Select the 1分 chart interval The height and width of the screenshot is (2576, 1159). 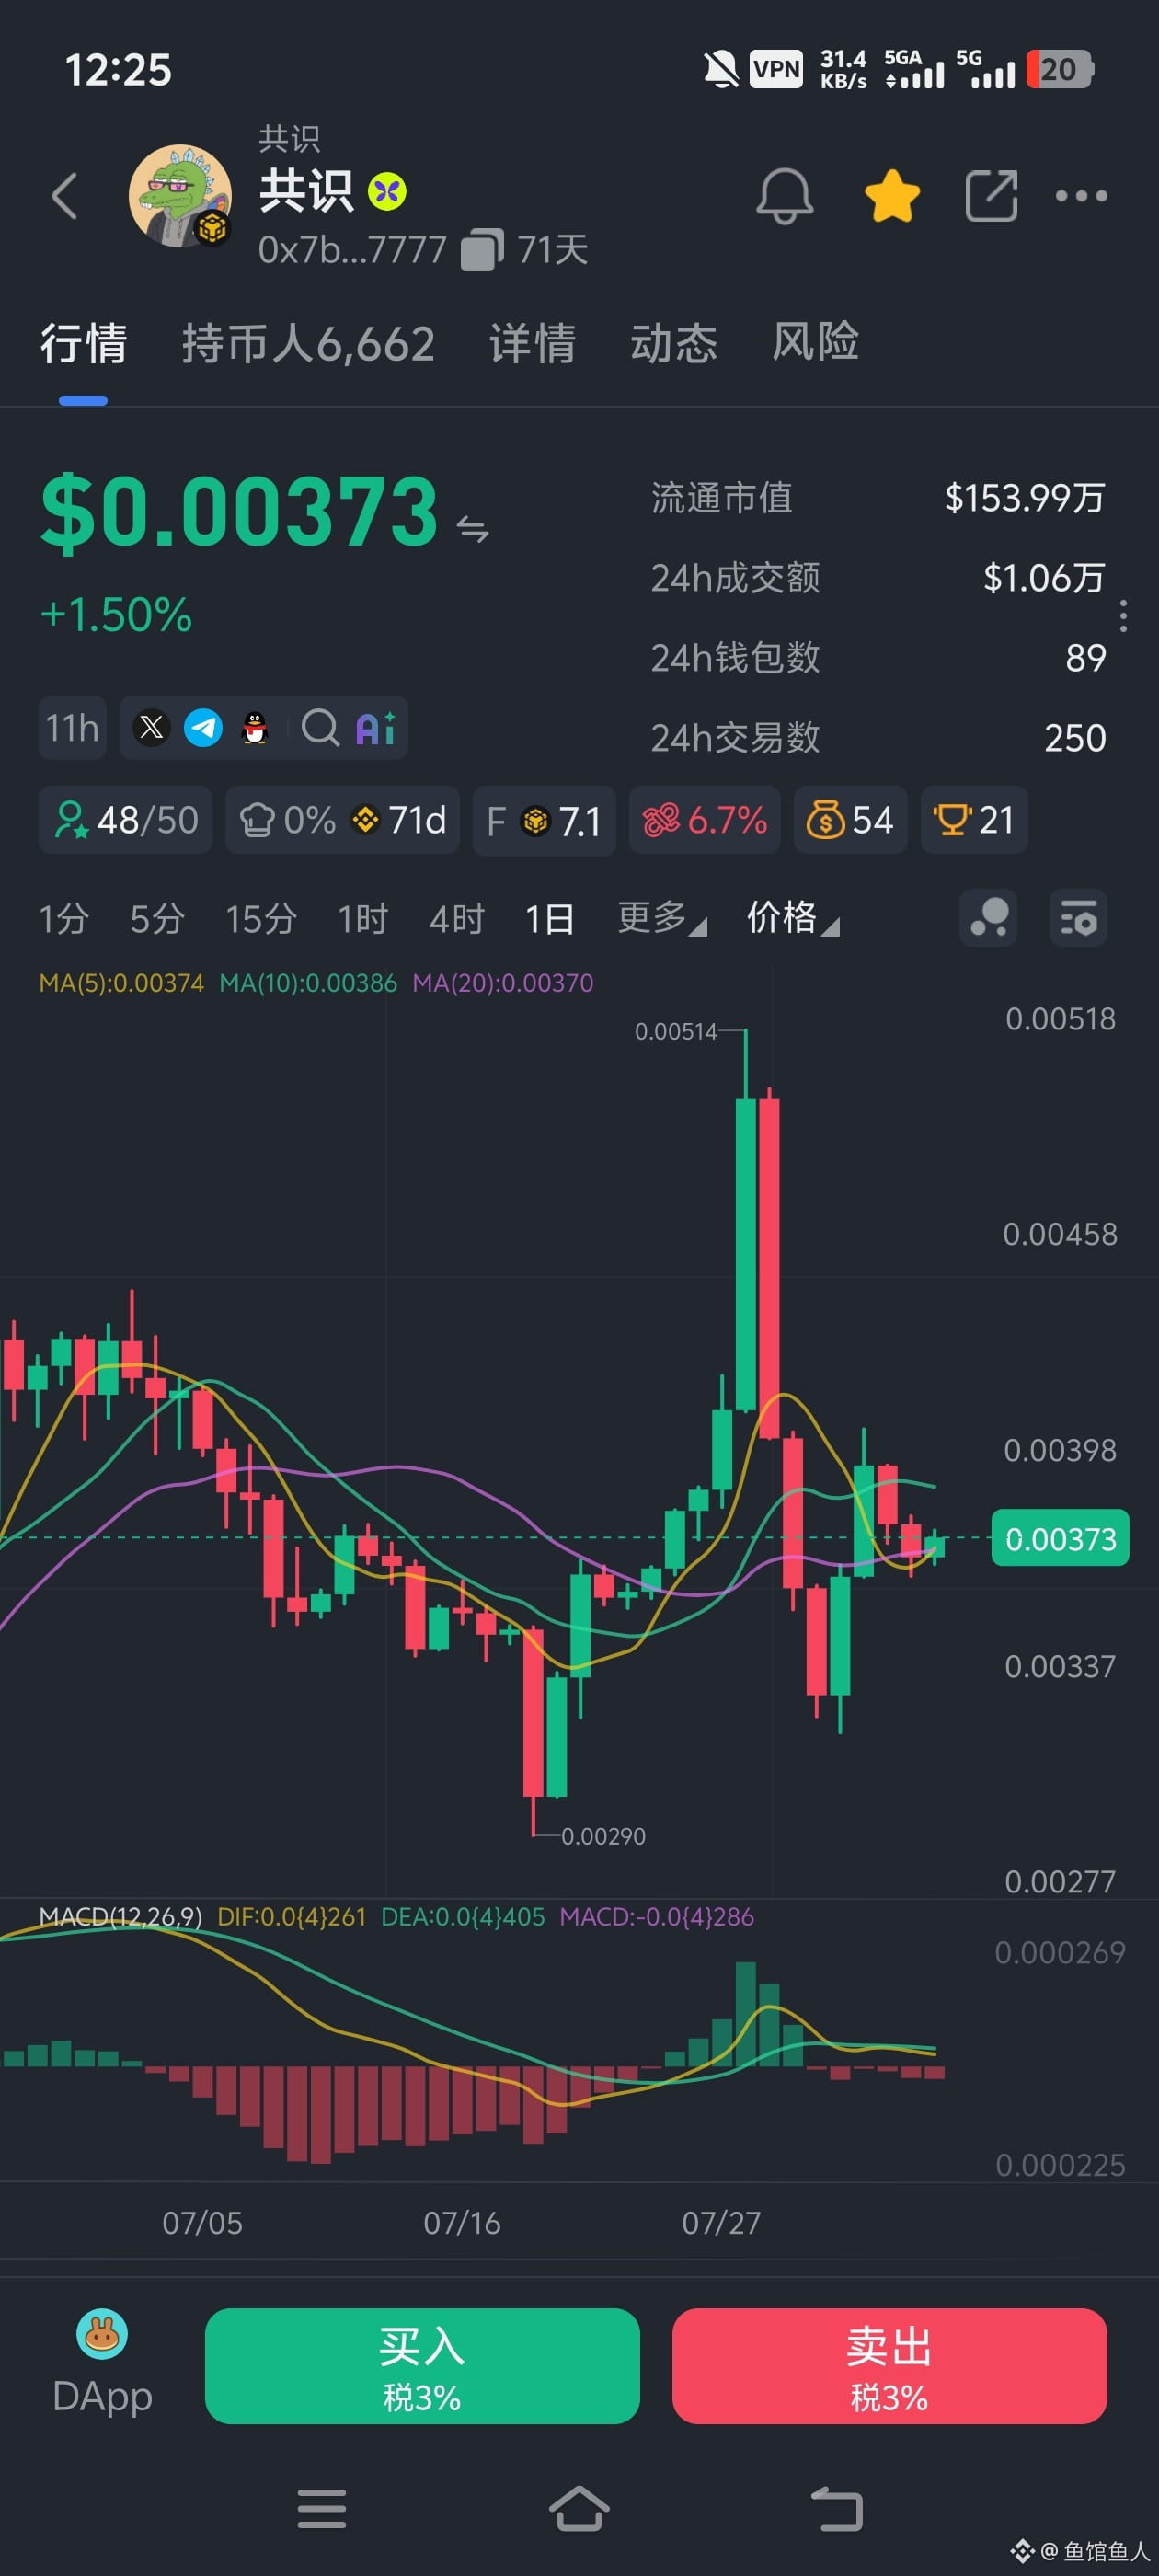[64, 918]
